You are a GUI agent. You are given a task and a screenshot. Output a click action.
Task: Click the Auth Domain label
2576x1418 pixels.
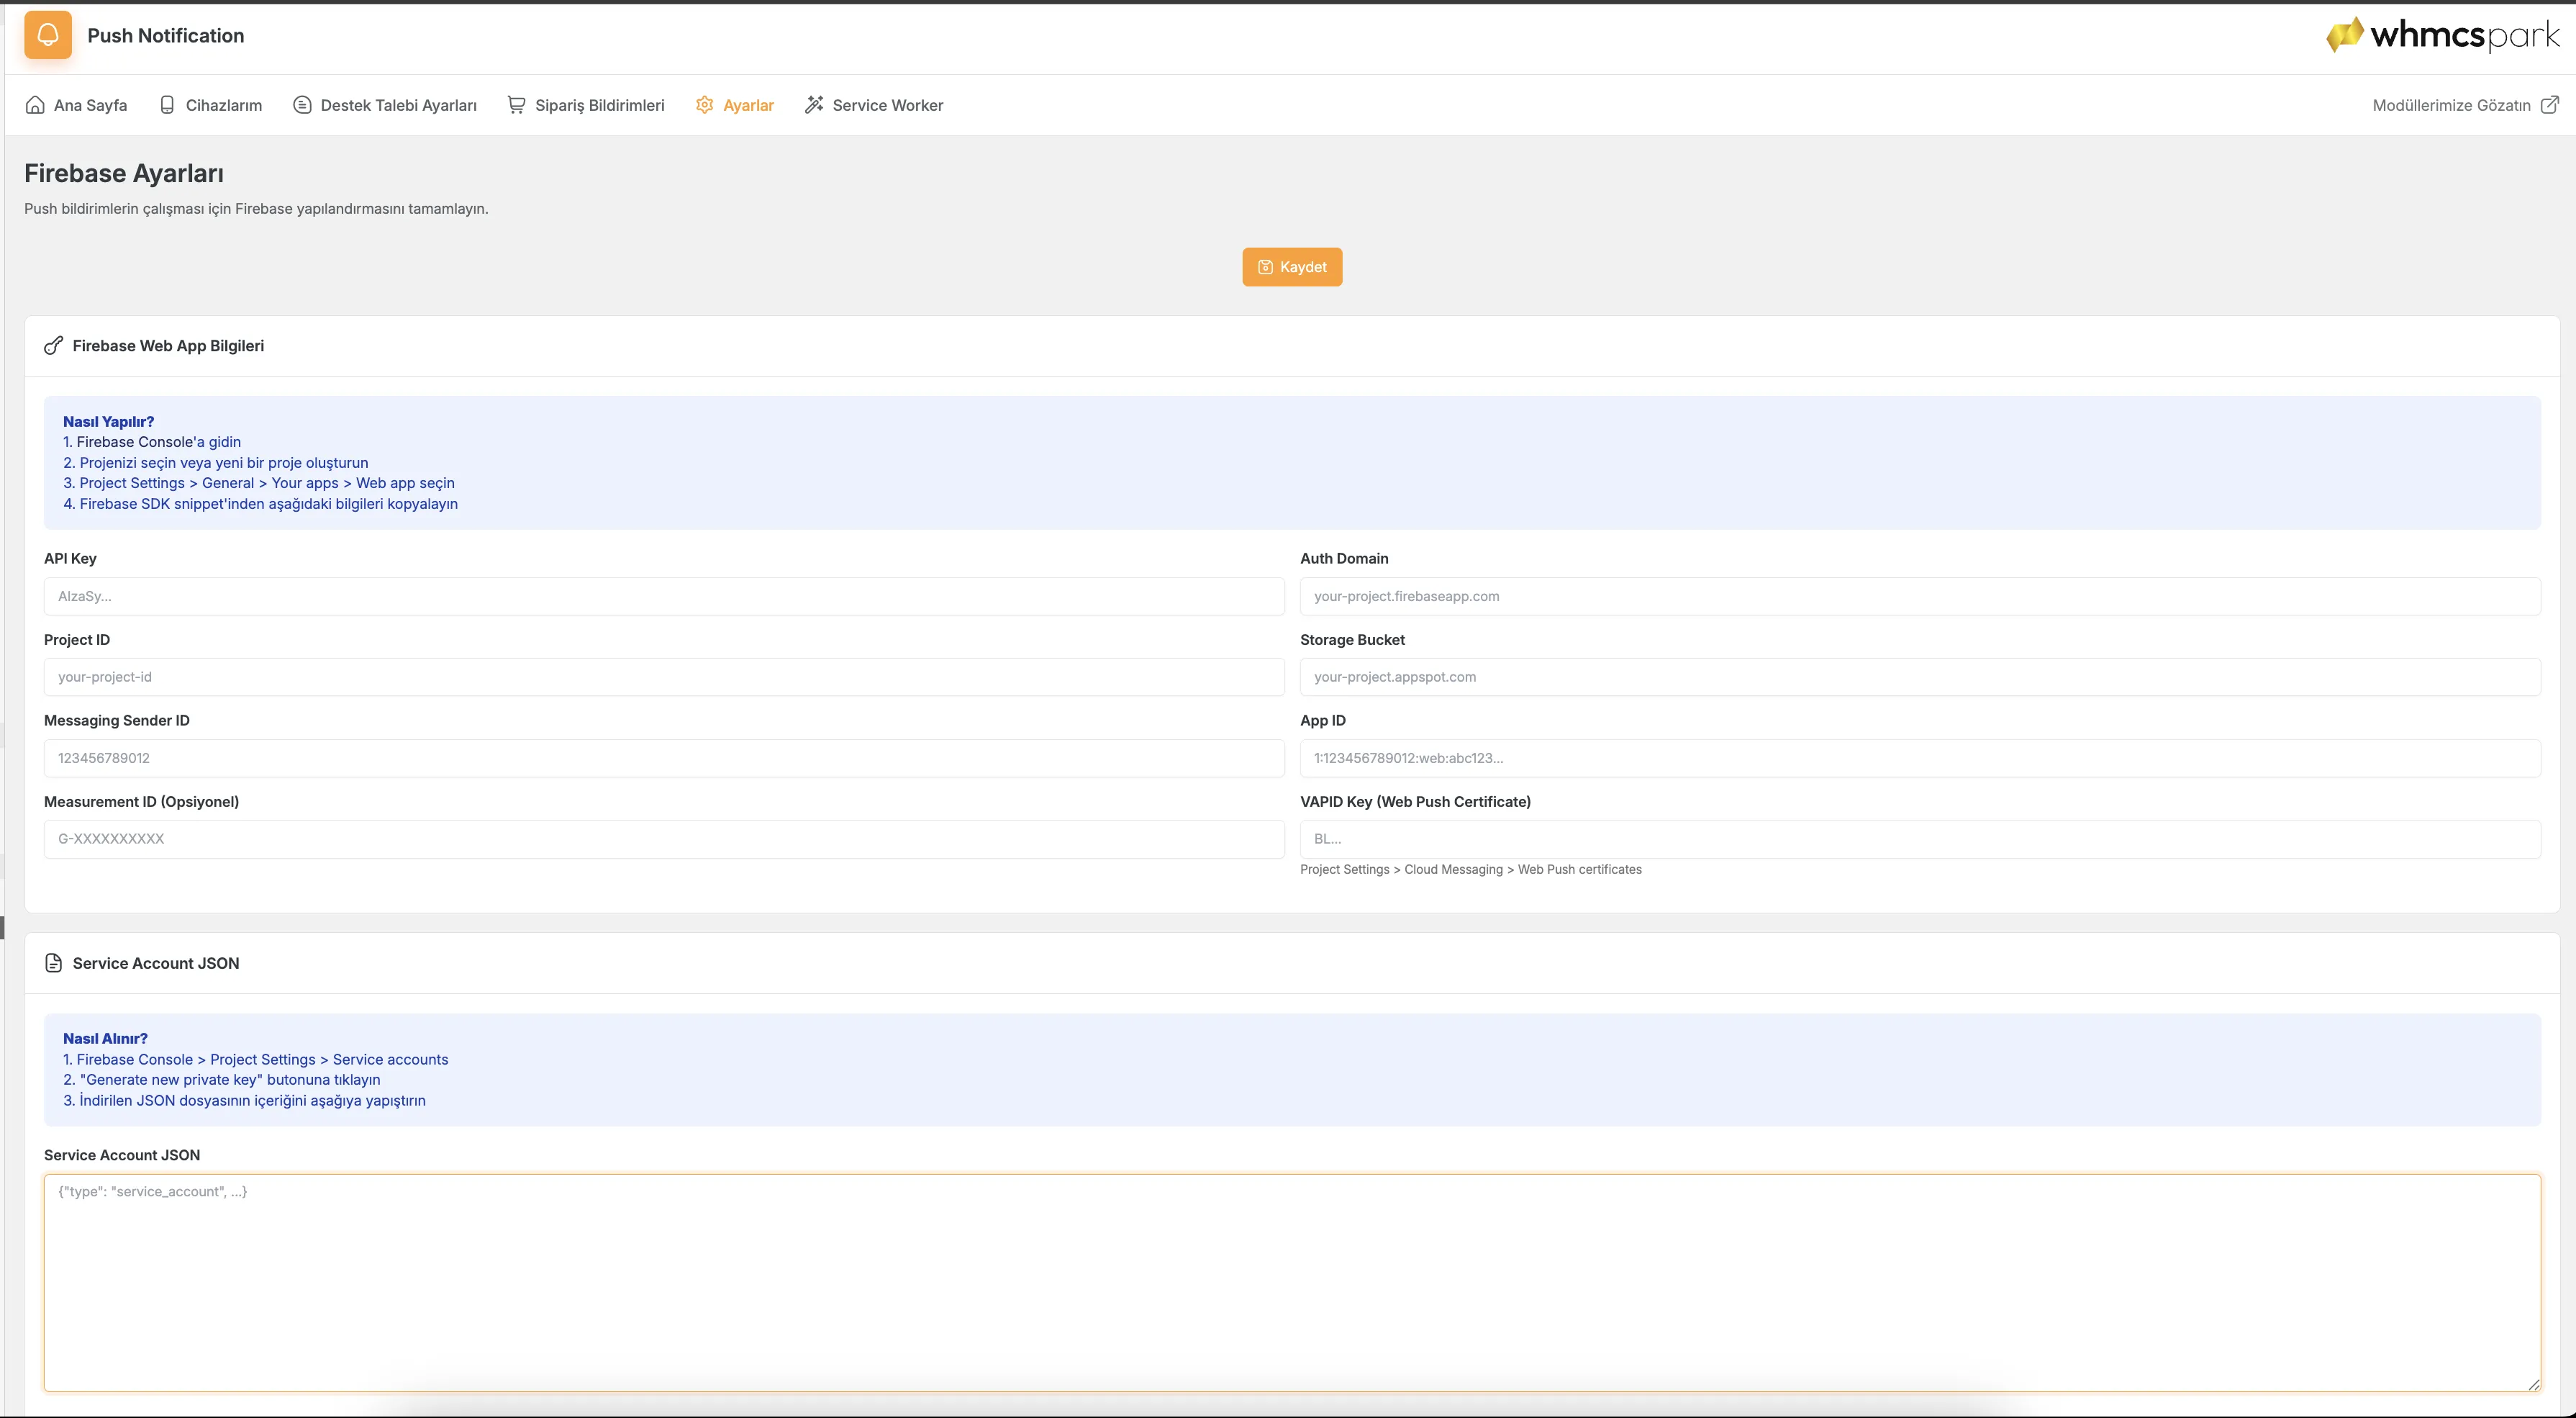coord(1344,558)
